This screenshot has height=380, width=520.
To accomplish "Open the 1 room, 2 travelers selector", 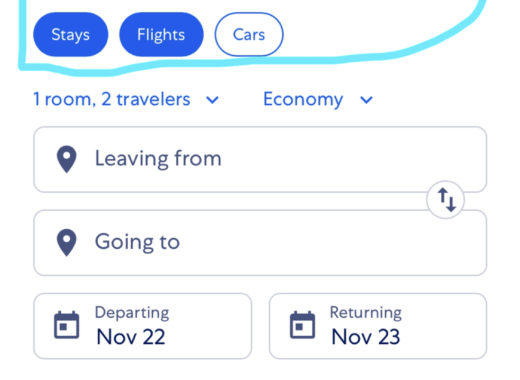I will pos(126,99).
